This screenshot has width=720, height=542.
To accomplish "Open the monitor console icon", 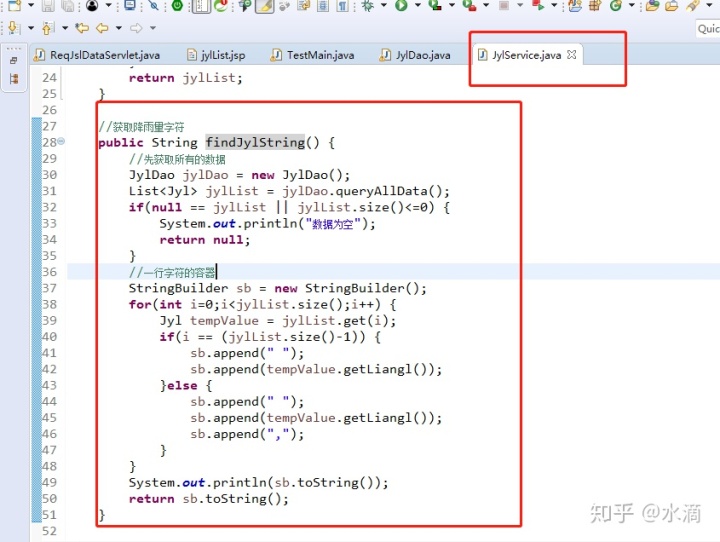I will (x=130, y=6).
